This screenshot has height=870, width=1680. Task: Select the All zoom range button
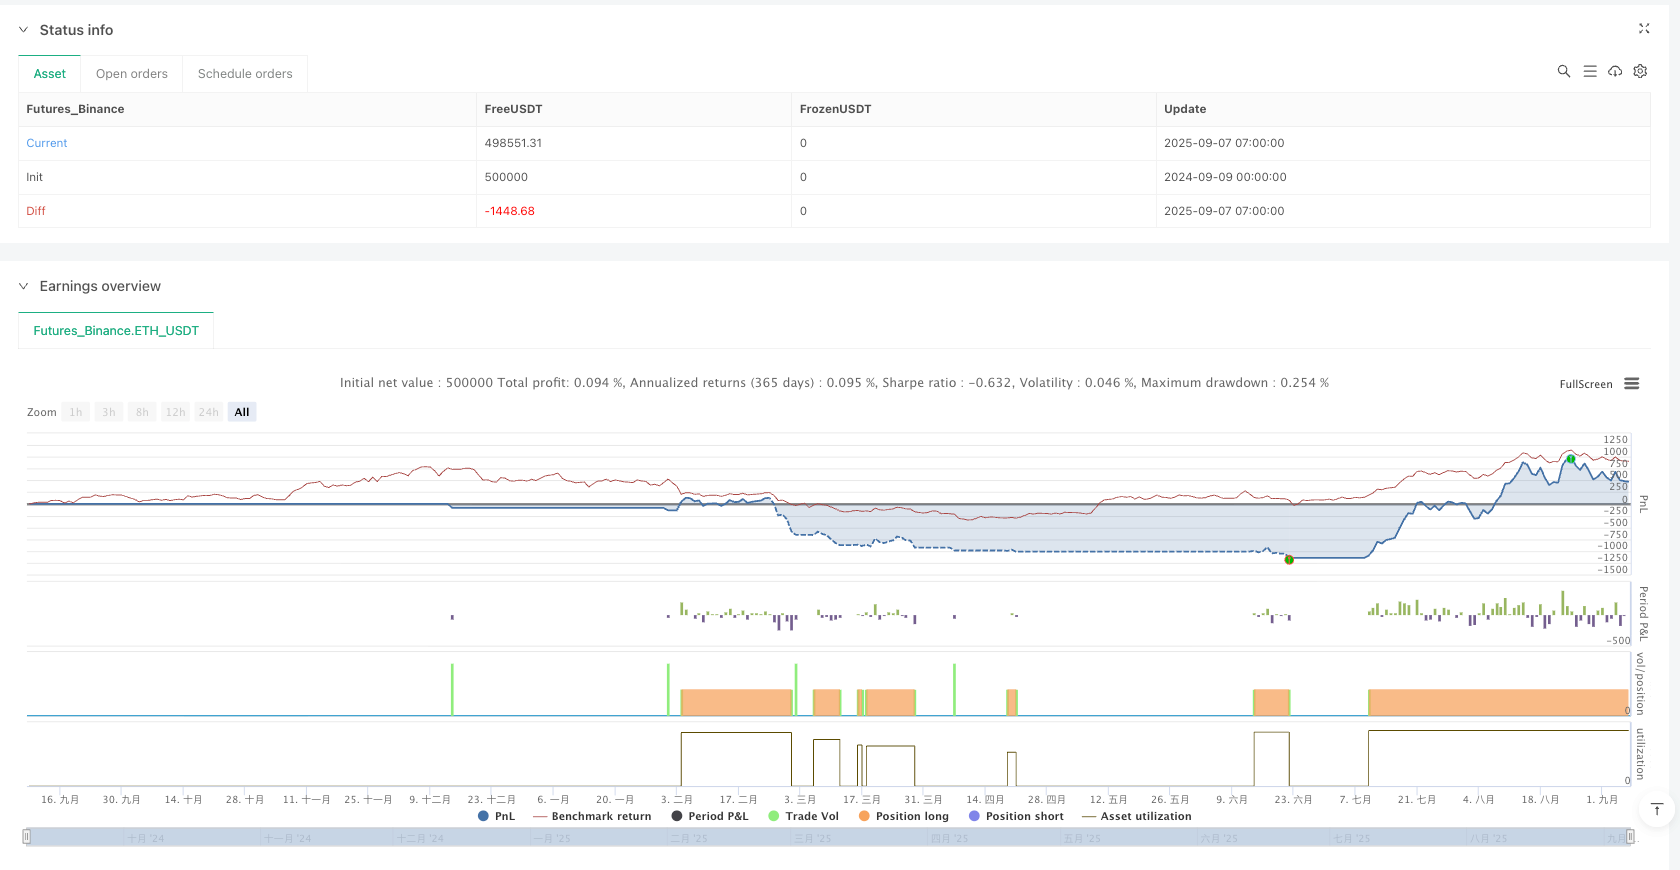coord(242,412)
